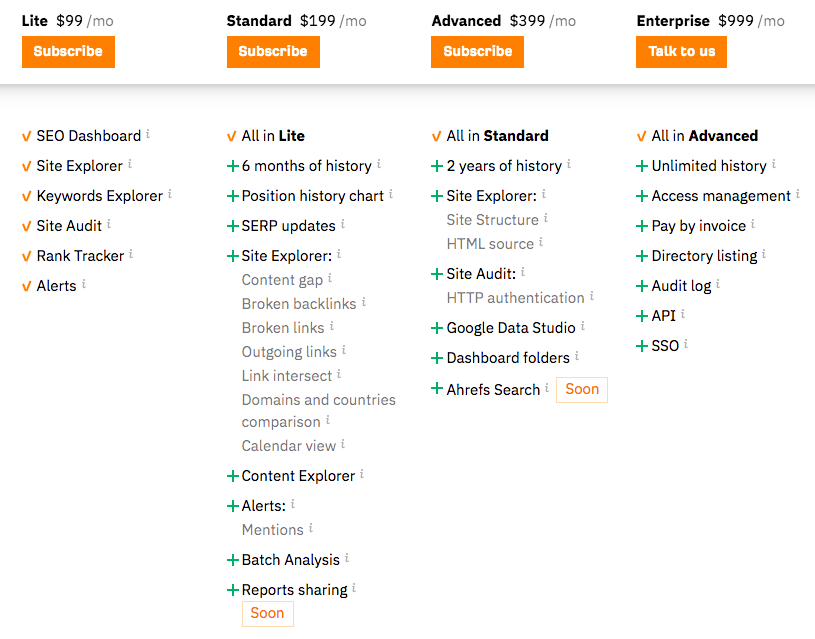Viewport: 815px width, 639px height.
Task: Subscribe to the Standard plan
Action: (x=272, y=51)
